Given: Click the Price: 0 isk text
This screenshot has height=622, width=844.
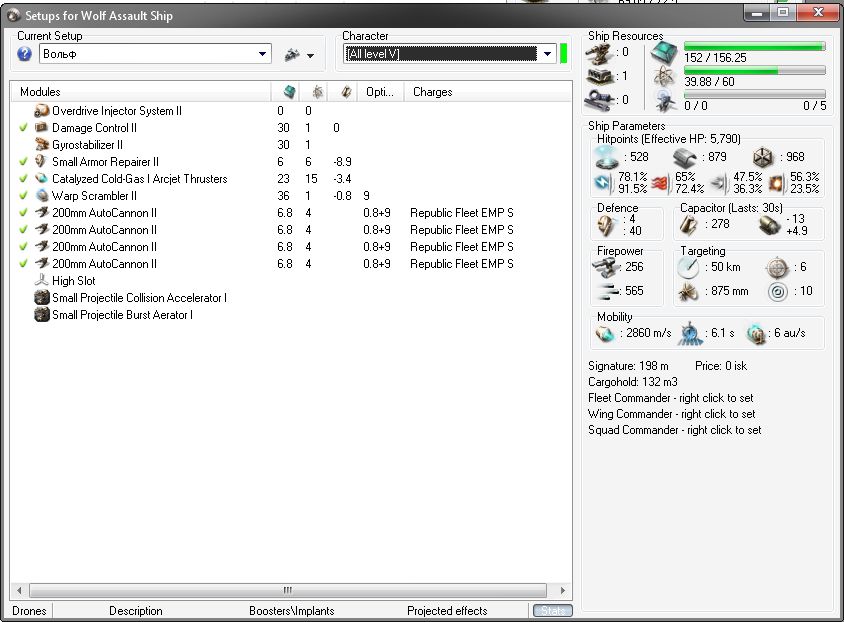Looking at the screenshot, I should (721, 366).
